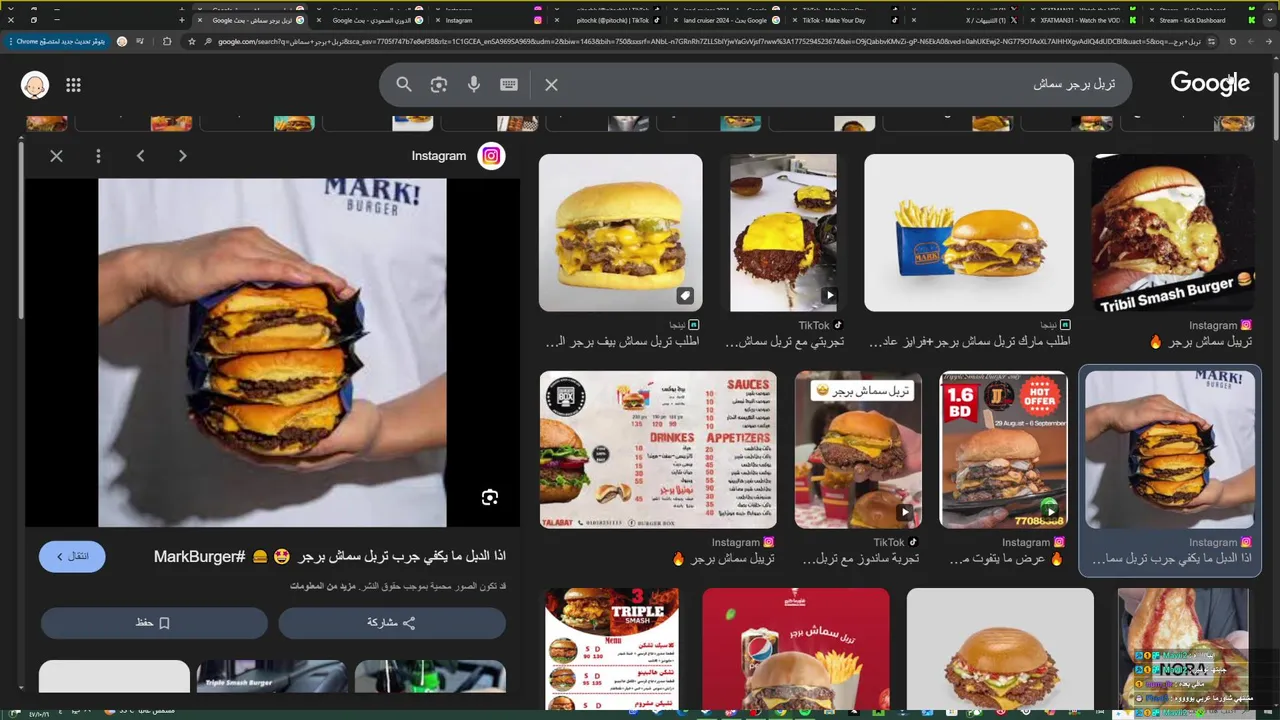Open cheesy triple smash beef burger thumbnail
This screenshot has height=720, width=1280.
[620, 233]
